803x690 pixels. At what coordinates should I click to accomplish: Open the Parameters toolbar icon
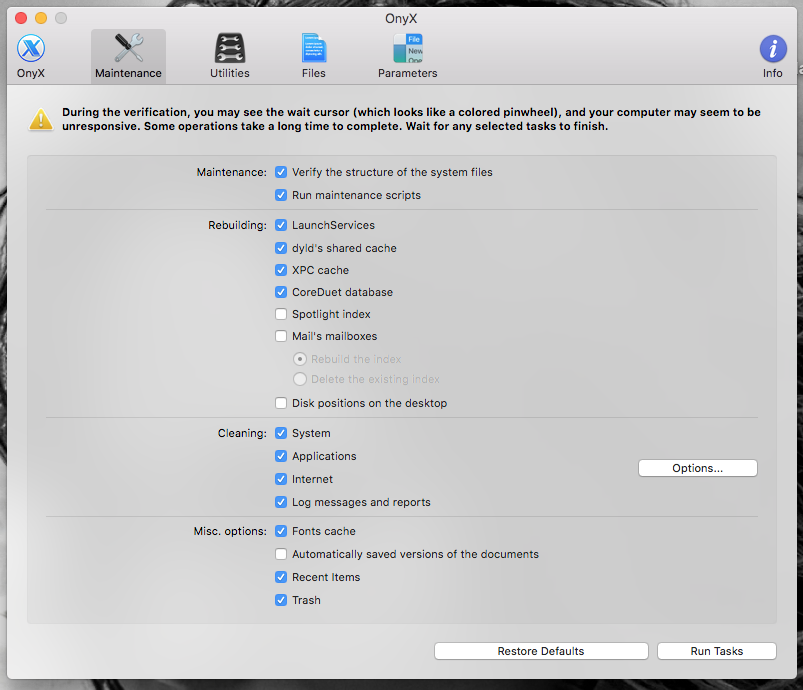pyautogui.click(x=408, y=56)
